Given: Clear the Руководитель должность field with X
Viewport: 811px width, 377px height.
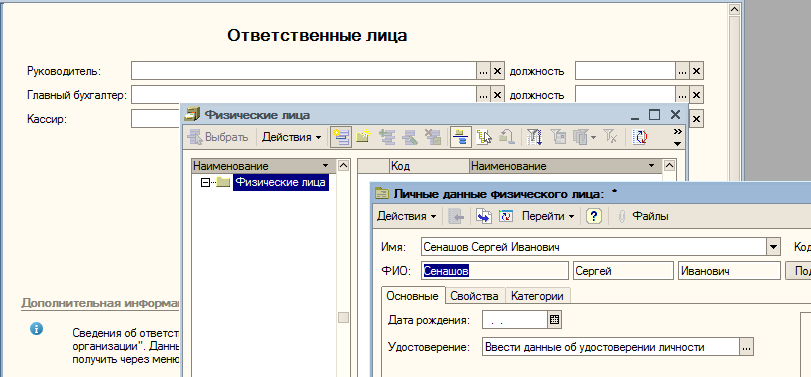Looking at the screenshot, I should click(697, 71).
